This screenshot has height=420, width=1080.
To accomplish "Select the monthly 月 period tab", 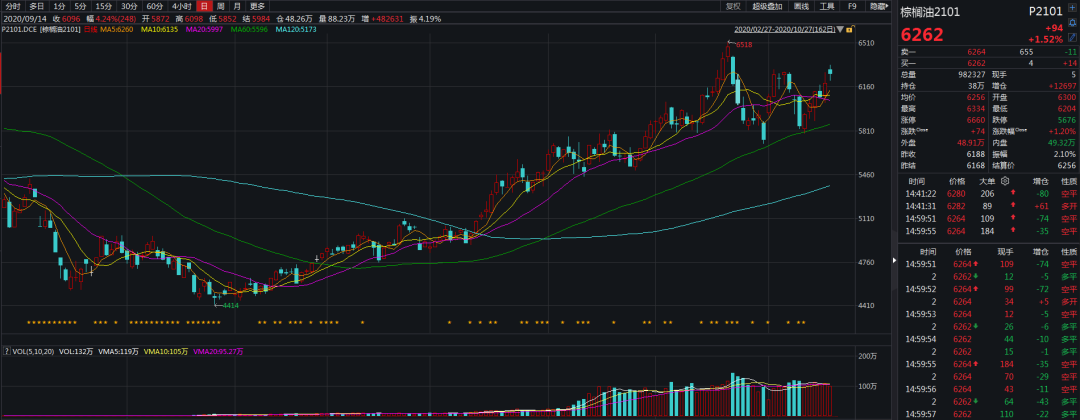I will coord(237,6).
